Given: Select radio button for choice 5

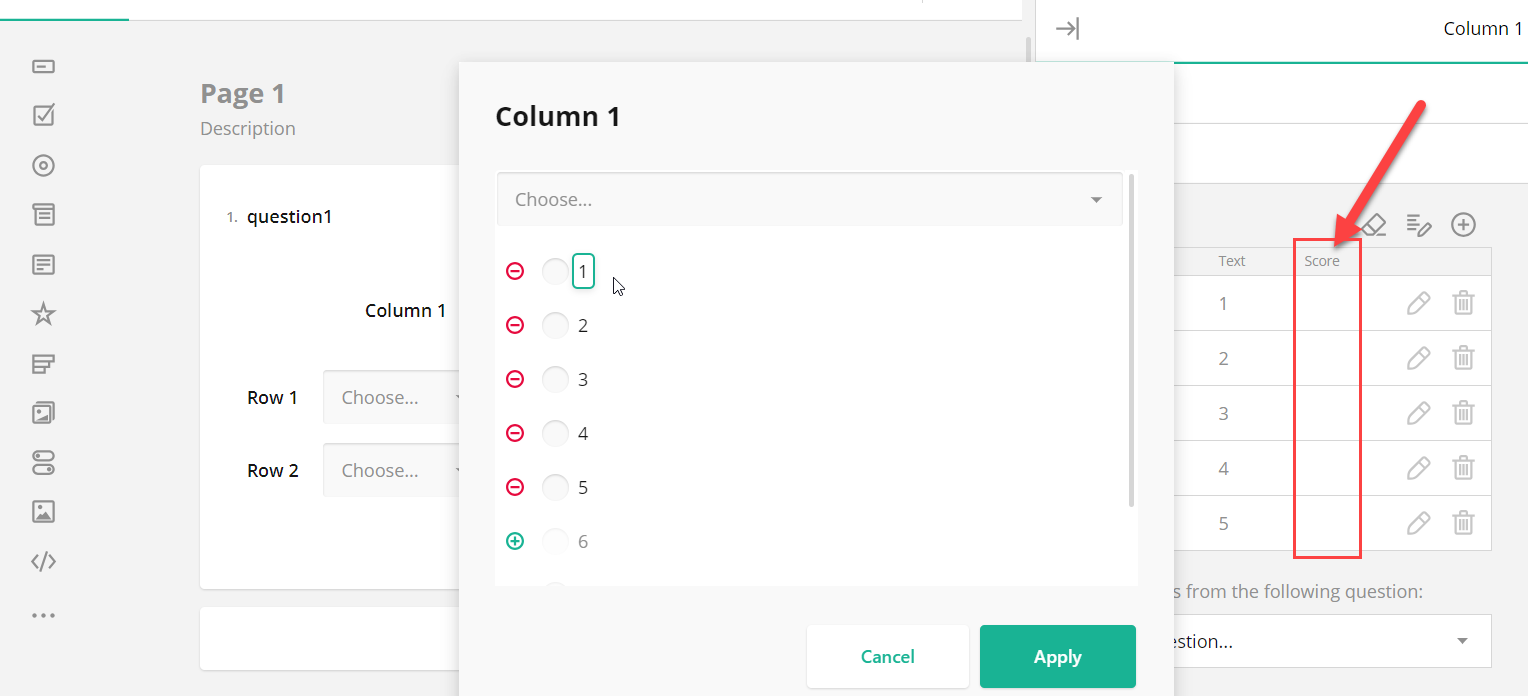Looking at the screenshot, I should (555, 487).
